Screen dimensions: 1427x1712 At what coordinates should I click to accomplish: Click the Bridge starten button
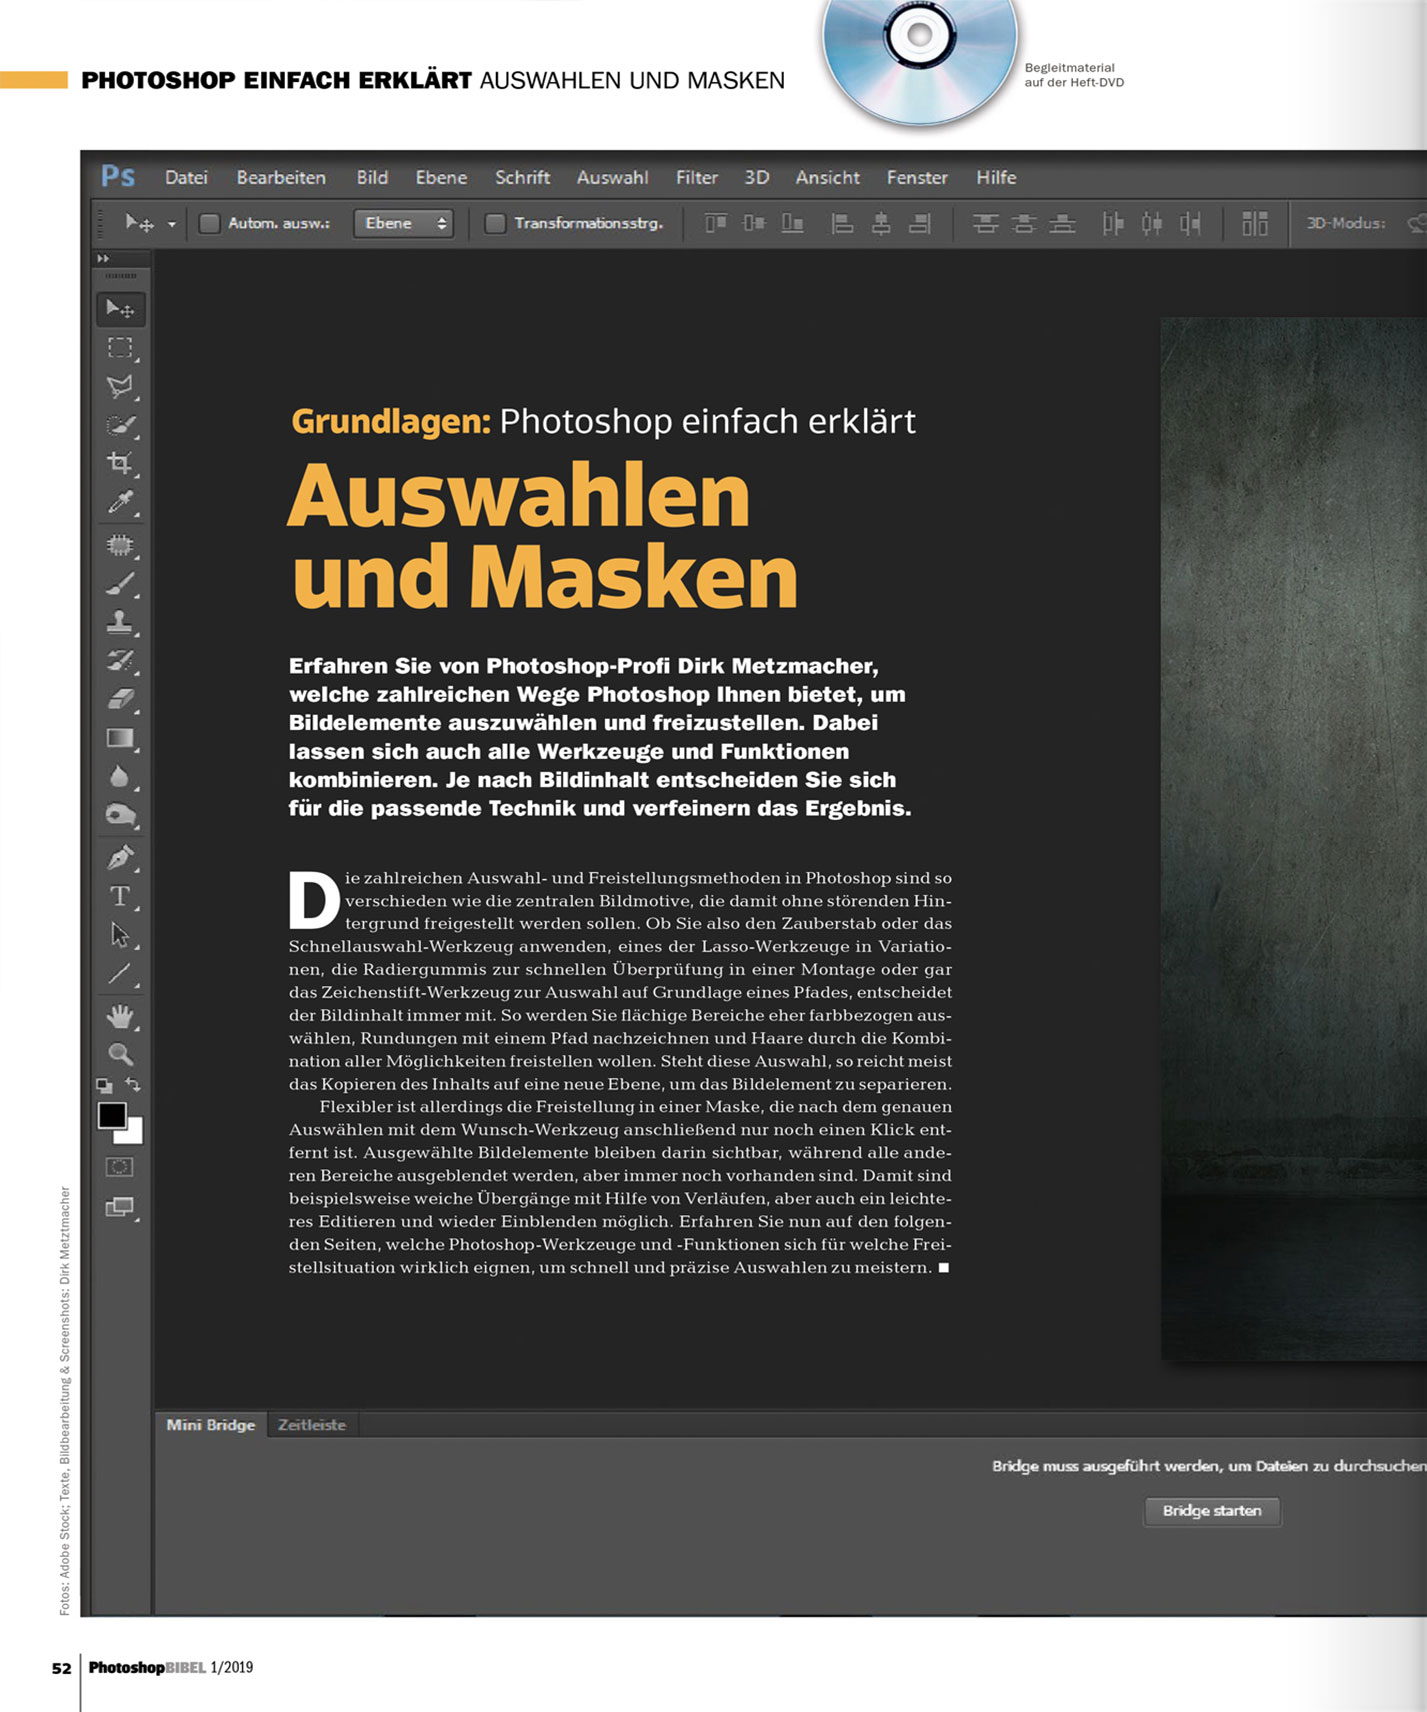[1212, 1510]
